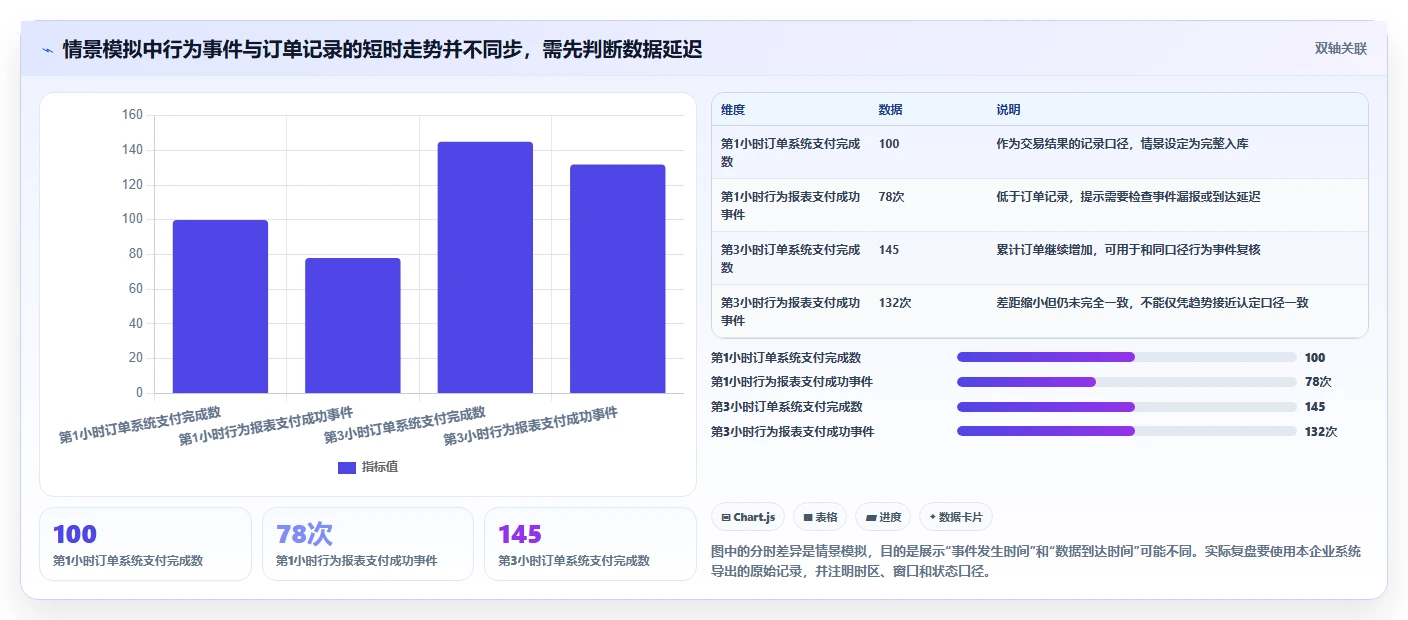Click the 双轴关联 tag at top right

pos(1340,49)
